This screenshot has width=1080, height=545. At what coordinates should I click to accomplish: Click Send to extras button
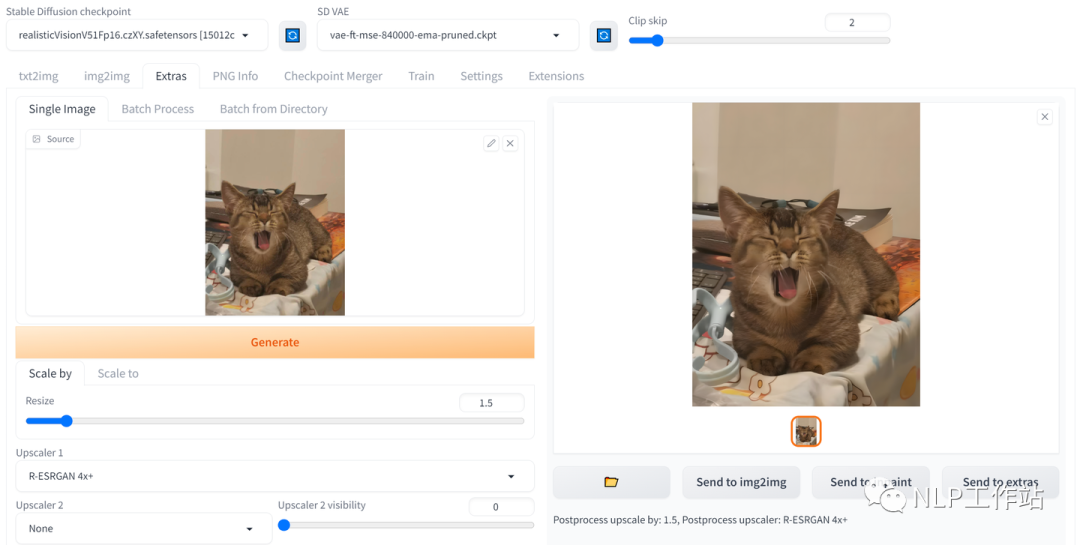[1000, 482]
